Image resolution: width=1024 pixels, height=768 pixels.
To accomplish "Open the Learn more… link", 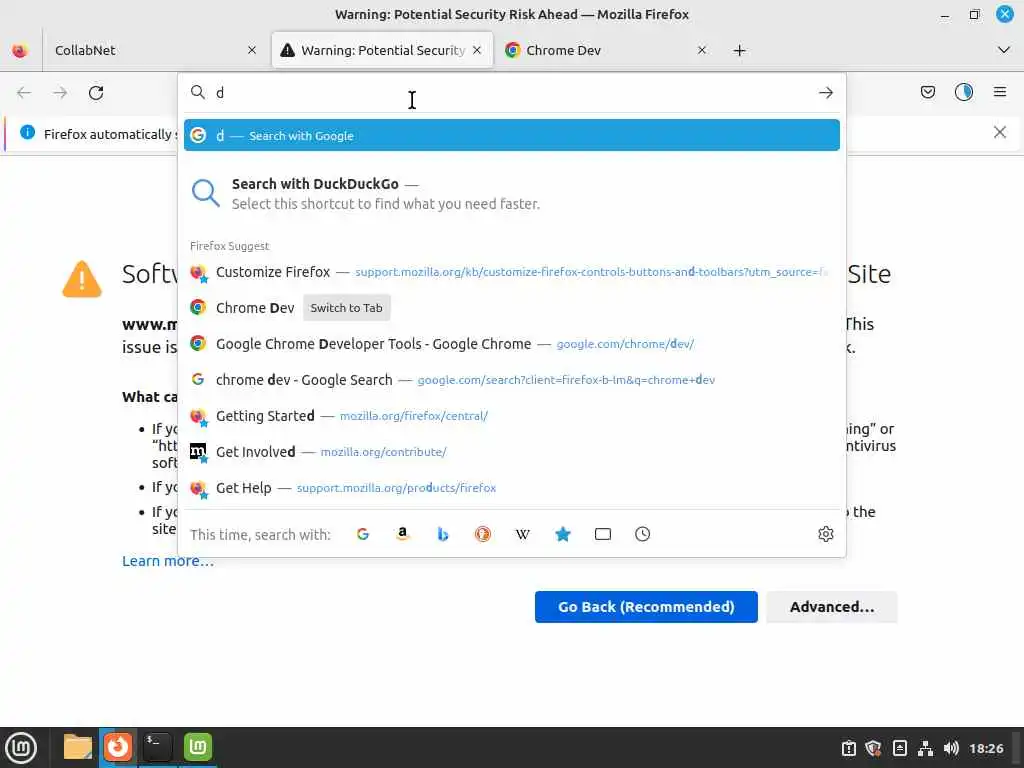I will click(168, 561).
